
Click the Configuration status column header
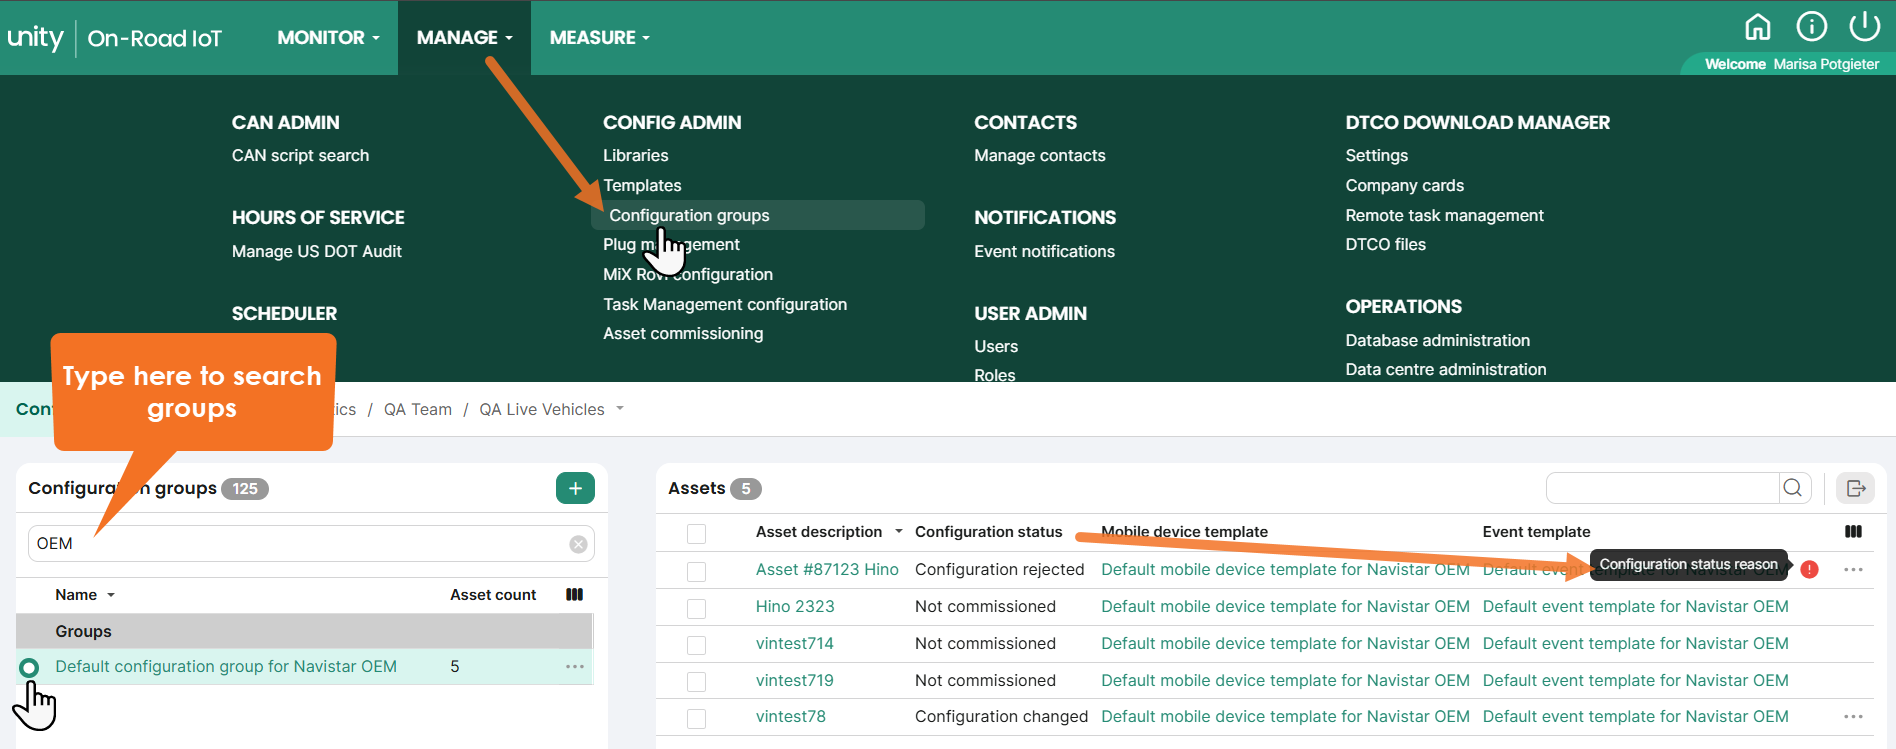click(x=988, y=532)
